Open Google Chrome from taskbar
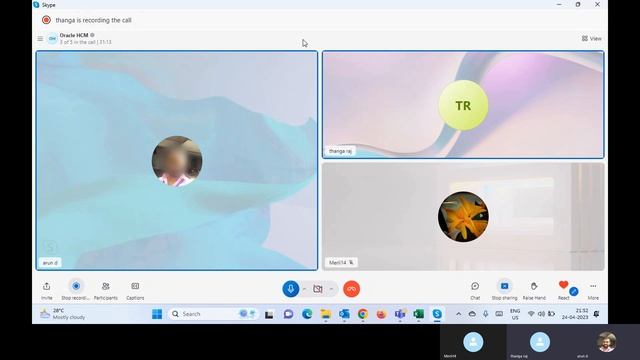The height and width of the screenshot is (360, 640). (x=362, y=314)
